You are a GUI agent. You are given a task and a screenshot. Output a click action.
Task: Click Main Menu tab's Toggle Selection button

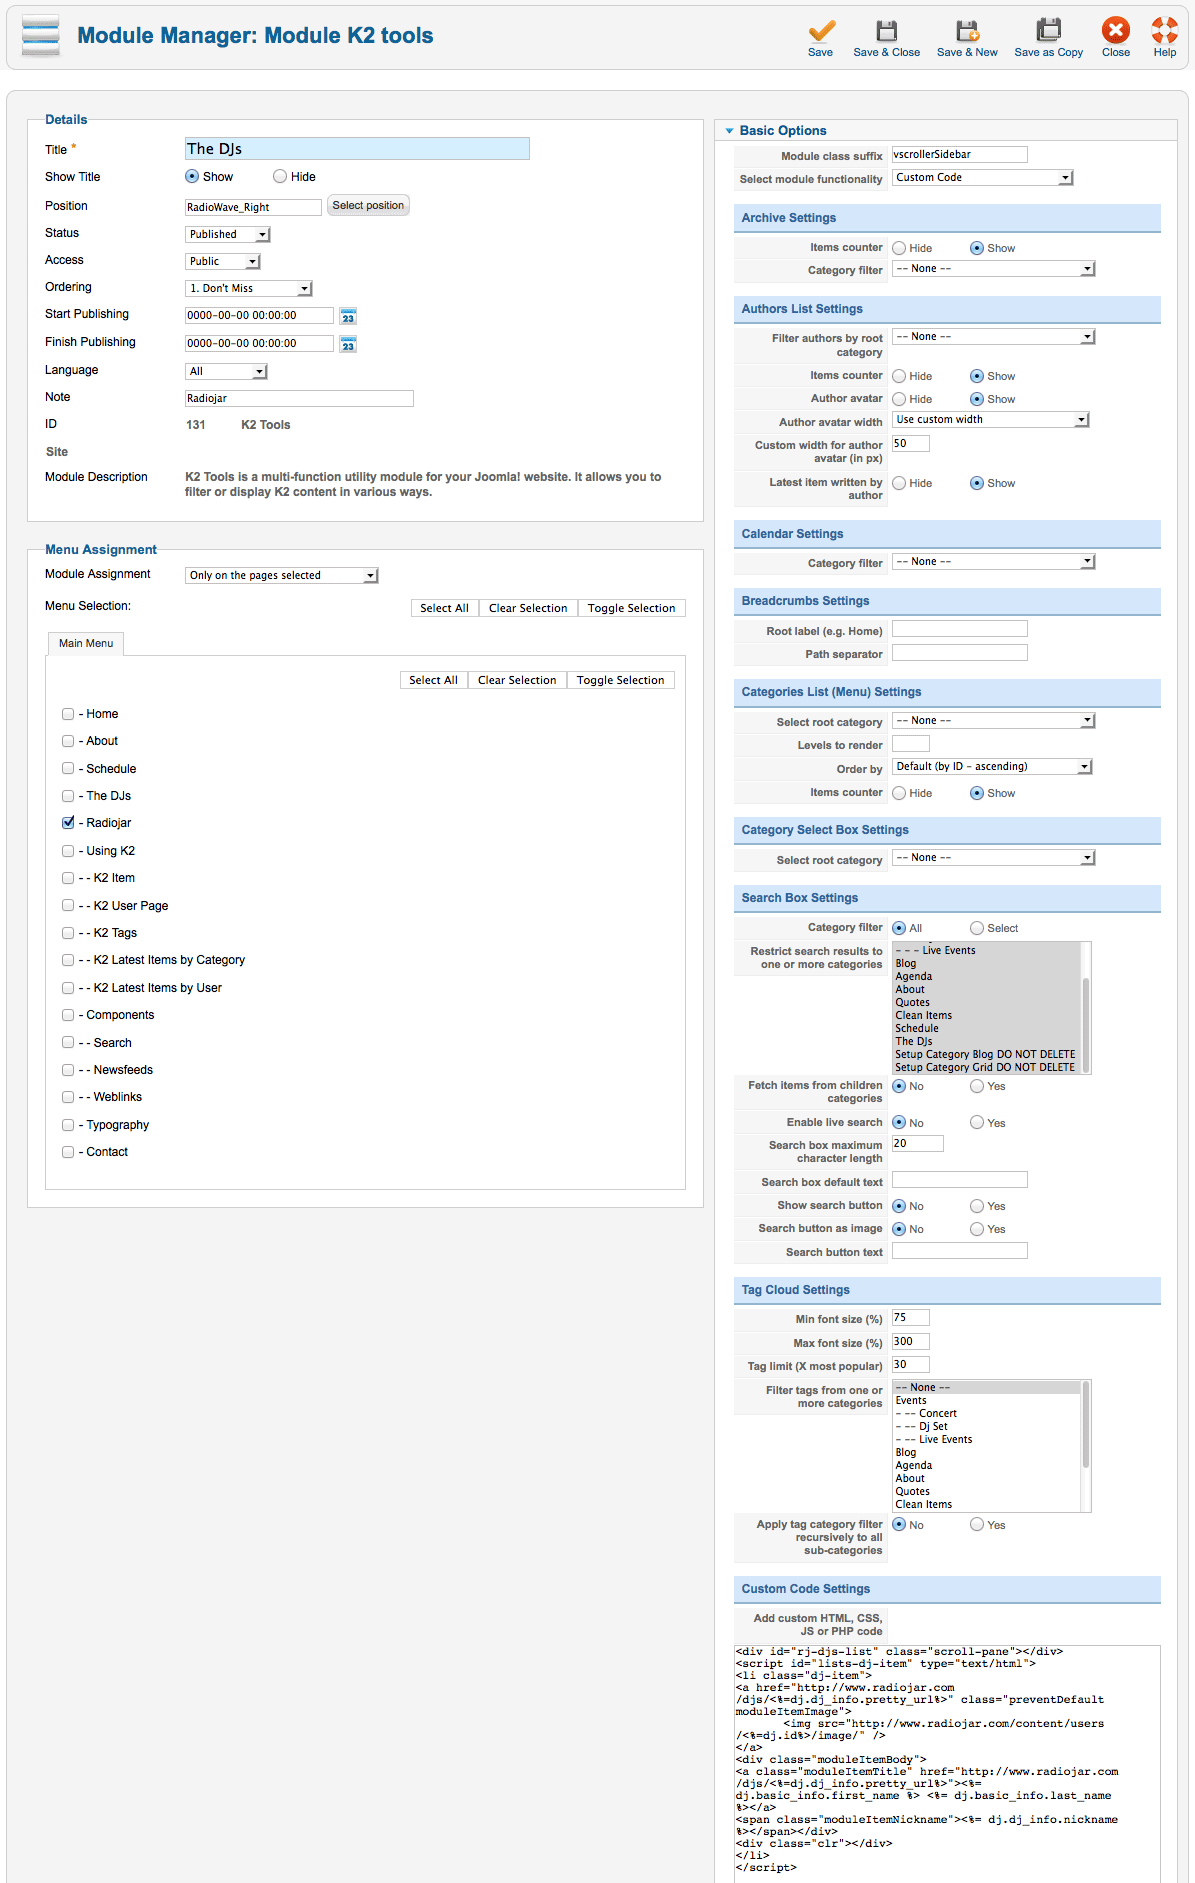point(620,680)
